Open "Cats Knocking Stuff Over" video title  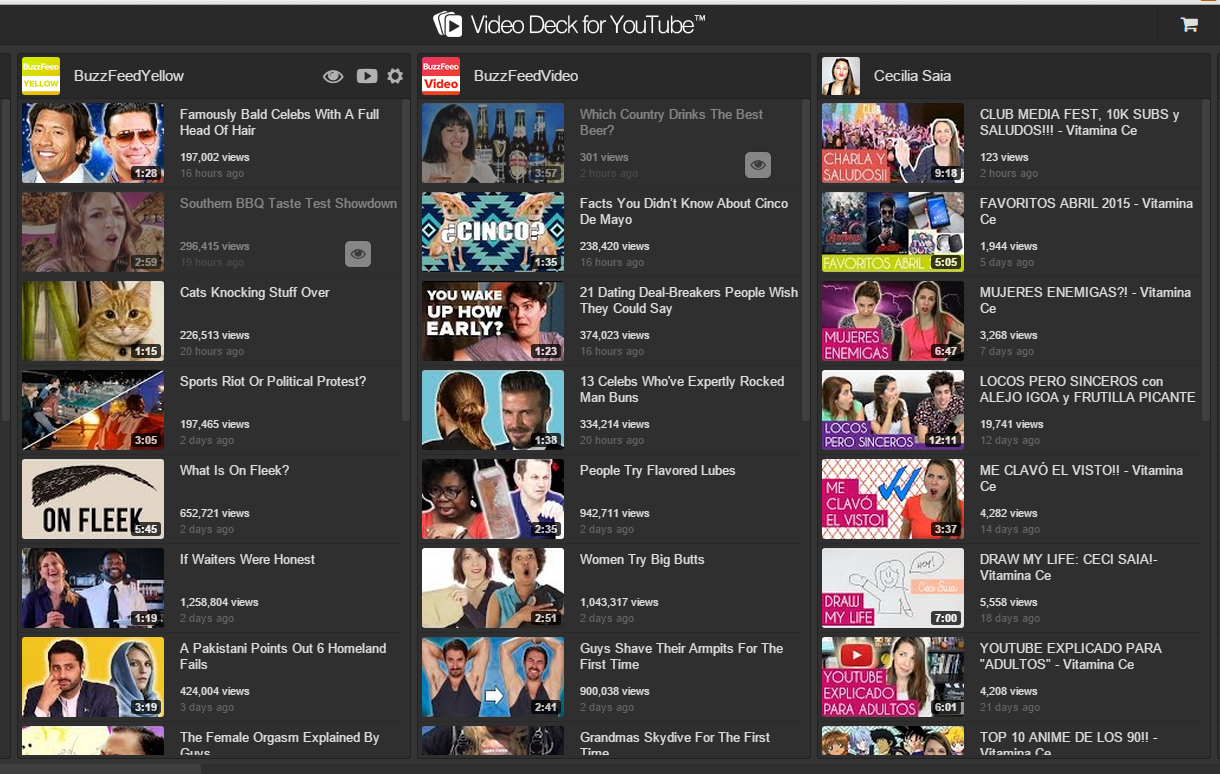tap(254, 293)
